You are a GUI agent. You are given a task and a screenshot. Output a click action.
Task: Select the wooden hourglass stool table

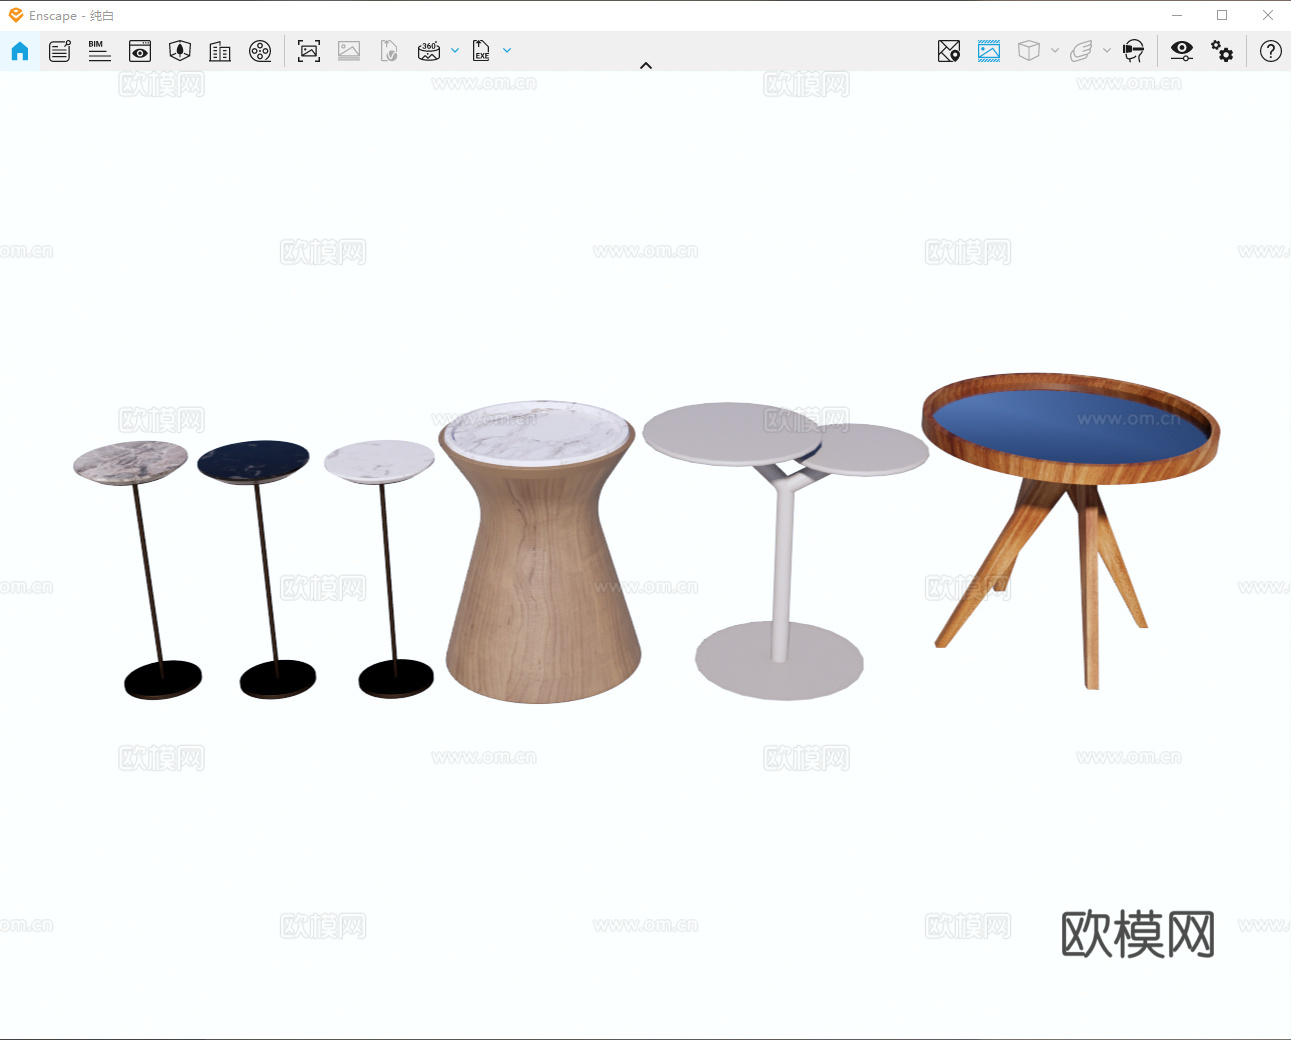click(539, 560)
